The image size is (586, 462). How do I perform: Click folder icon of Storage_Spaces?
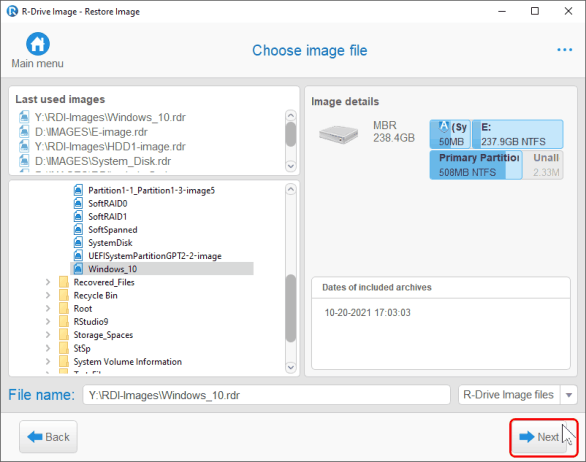coord(64,335)
